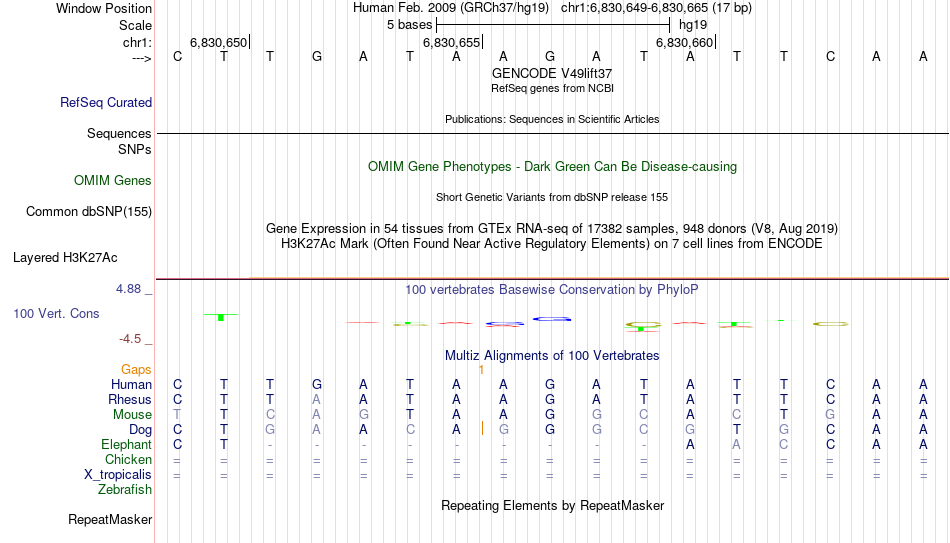Viewport: 950px width, 543px height.
Task: Click the orange Gaps row label
Action: (136, 370)
